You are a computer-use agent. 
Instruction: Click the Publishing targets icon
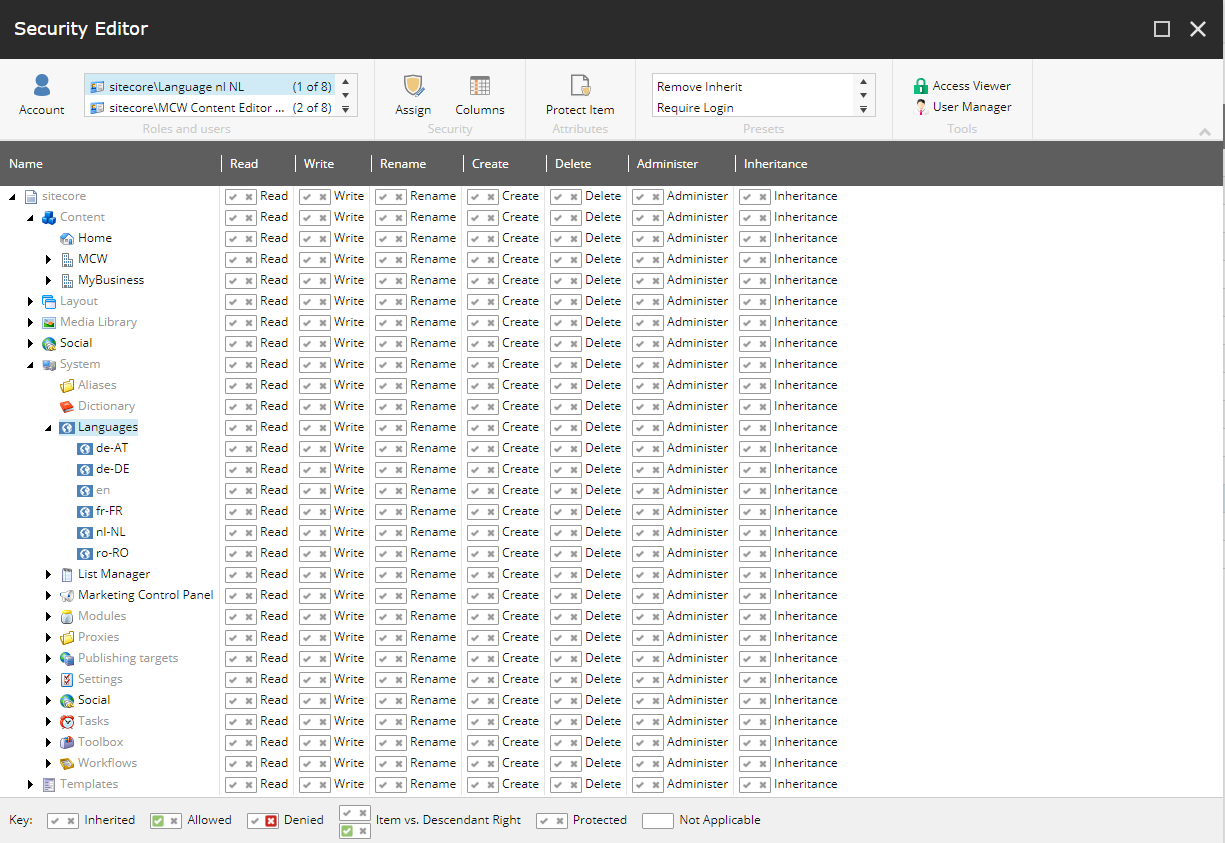click(x=67, y=658)
